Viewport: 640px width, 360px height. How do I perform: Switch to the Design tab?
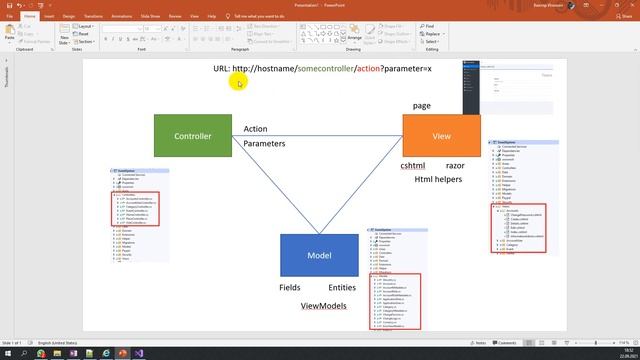click(69, 16)
